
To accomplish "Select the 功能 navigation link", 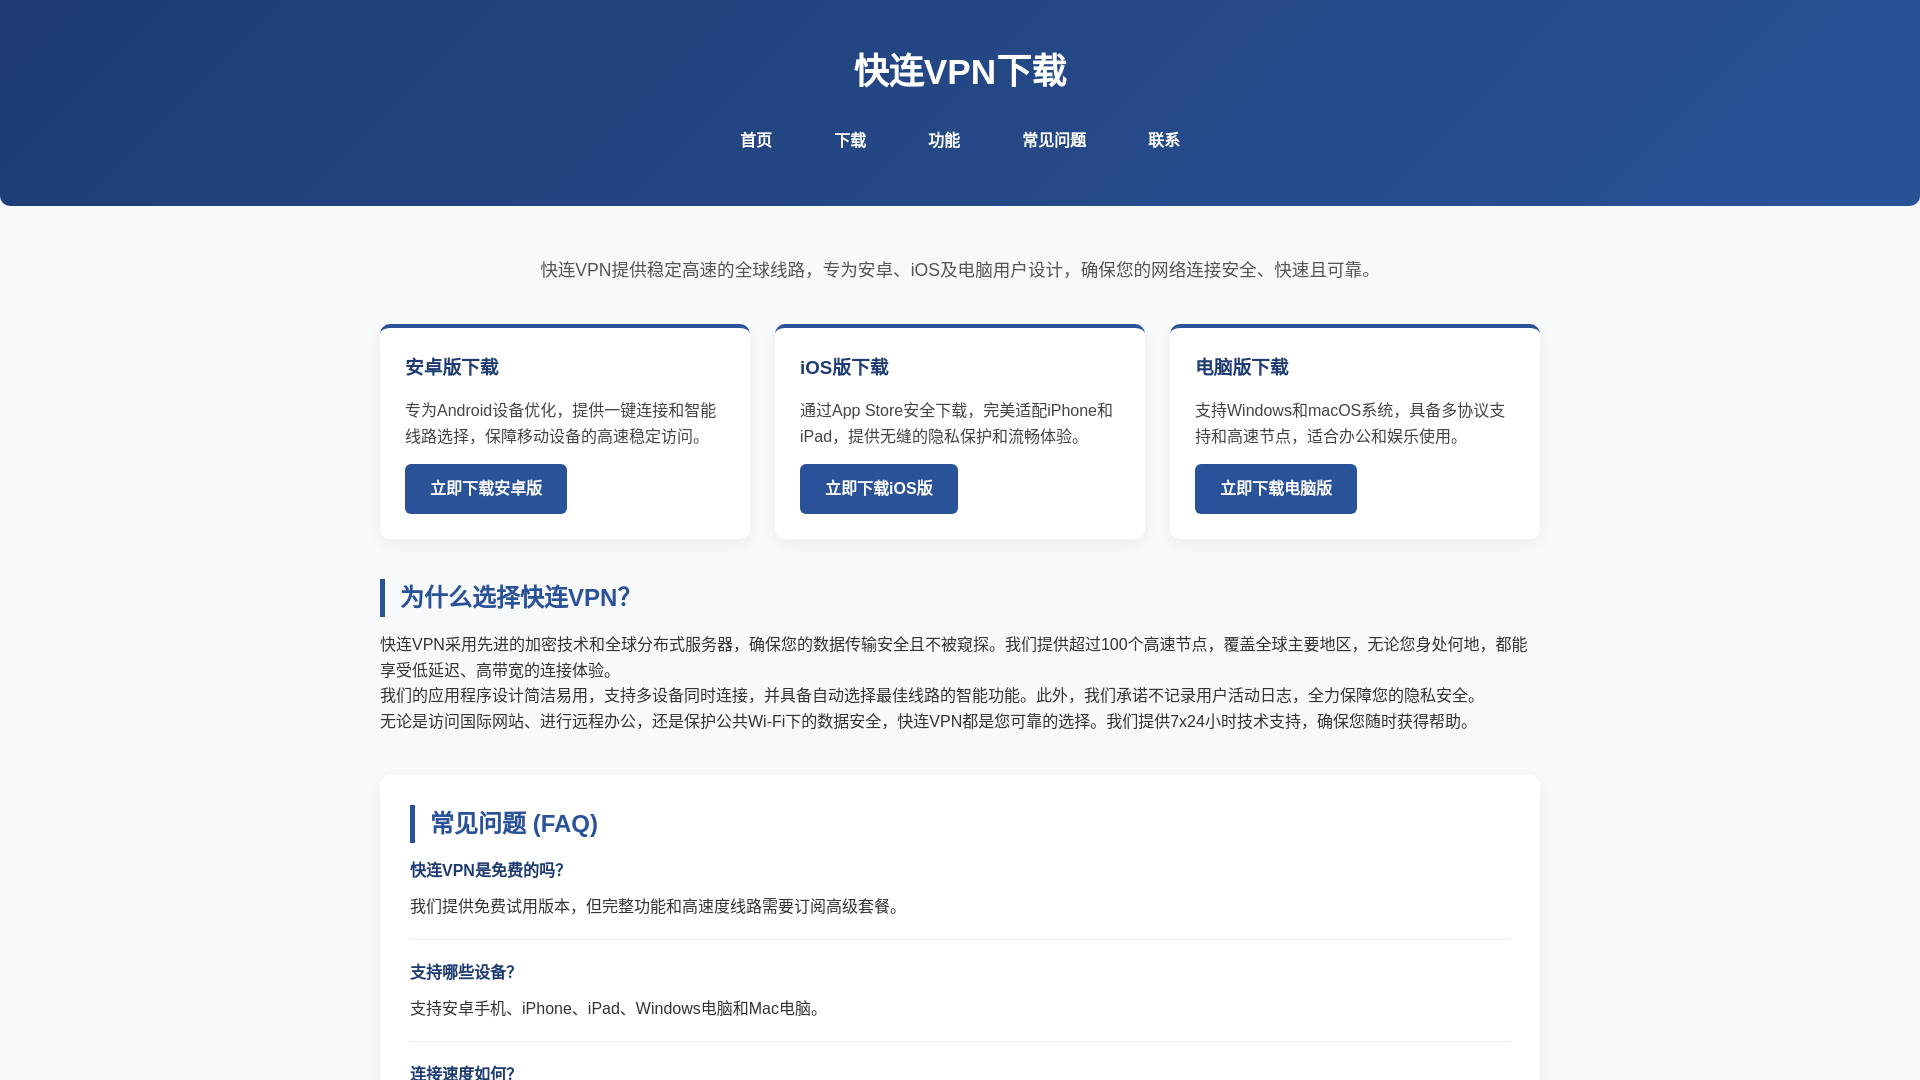I will coord(944,140).
